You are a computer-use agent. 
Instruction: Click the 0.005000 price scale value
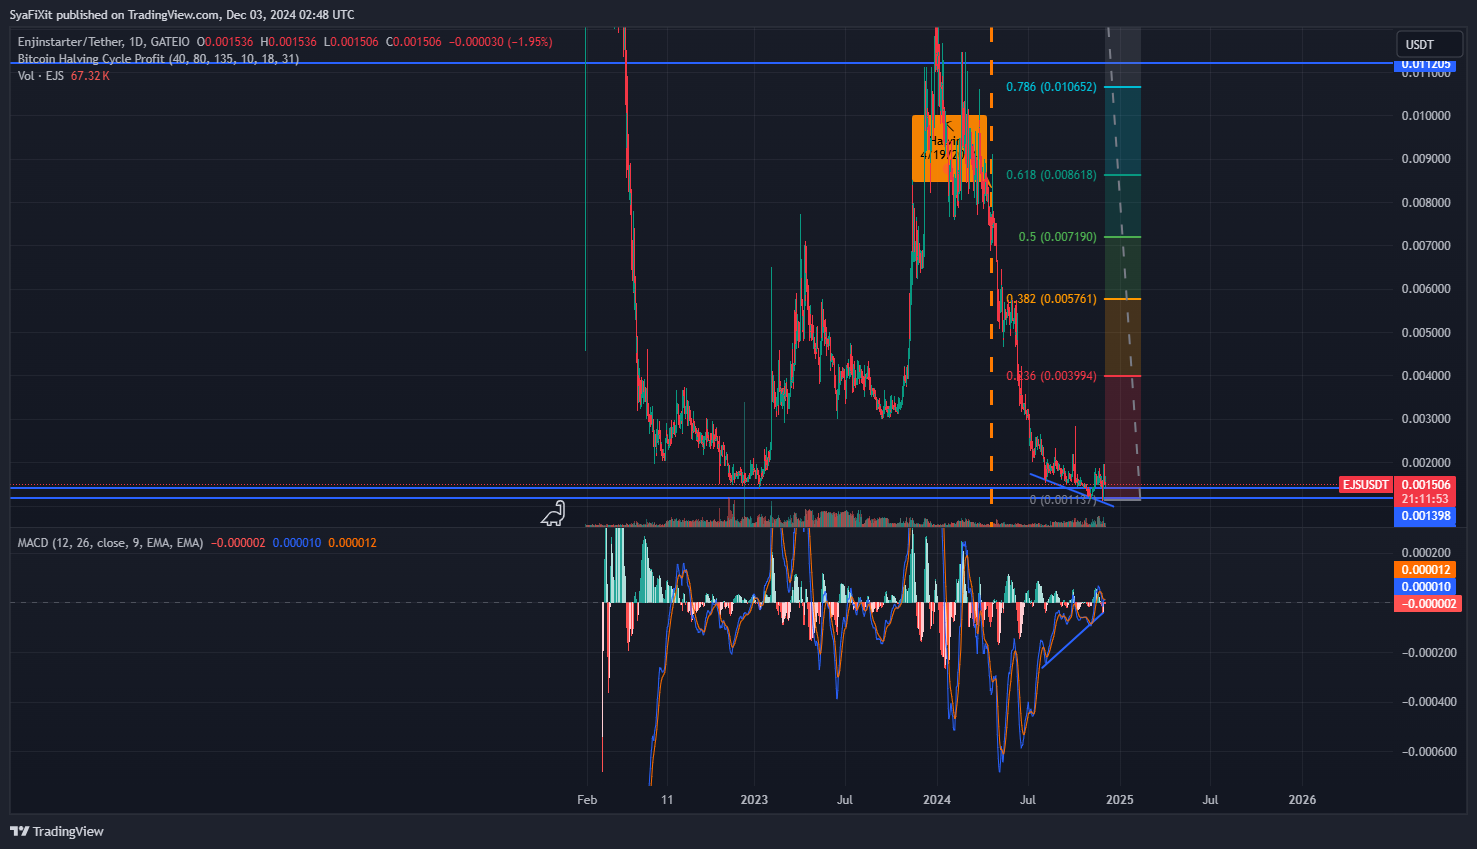[x=1426, y=333]
